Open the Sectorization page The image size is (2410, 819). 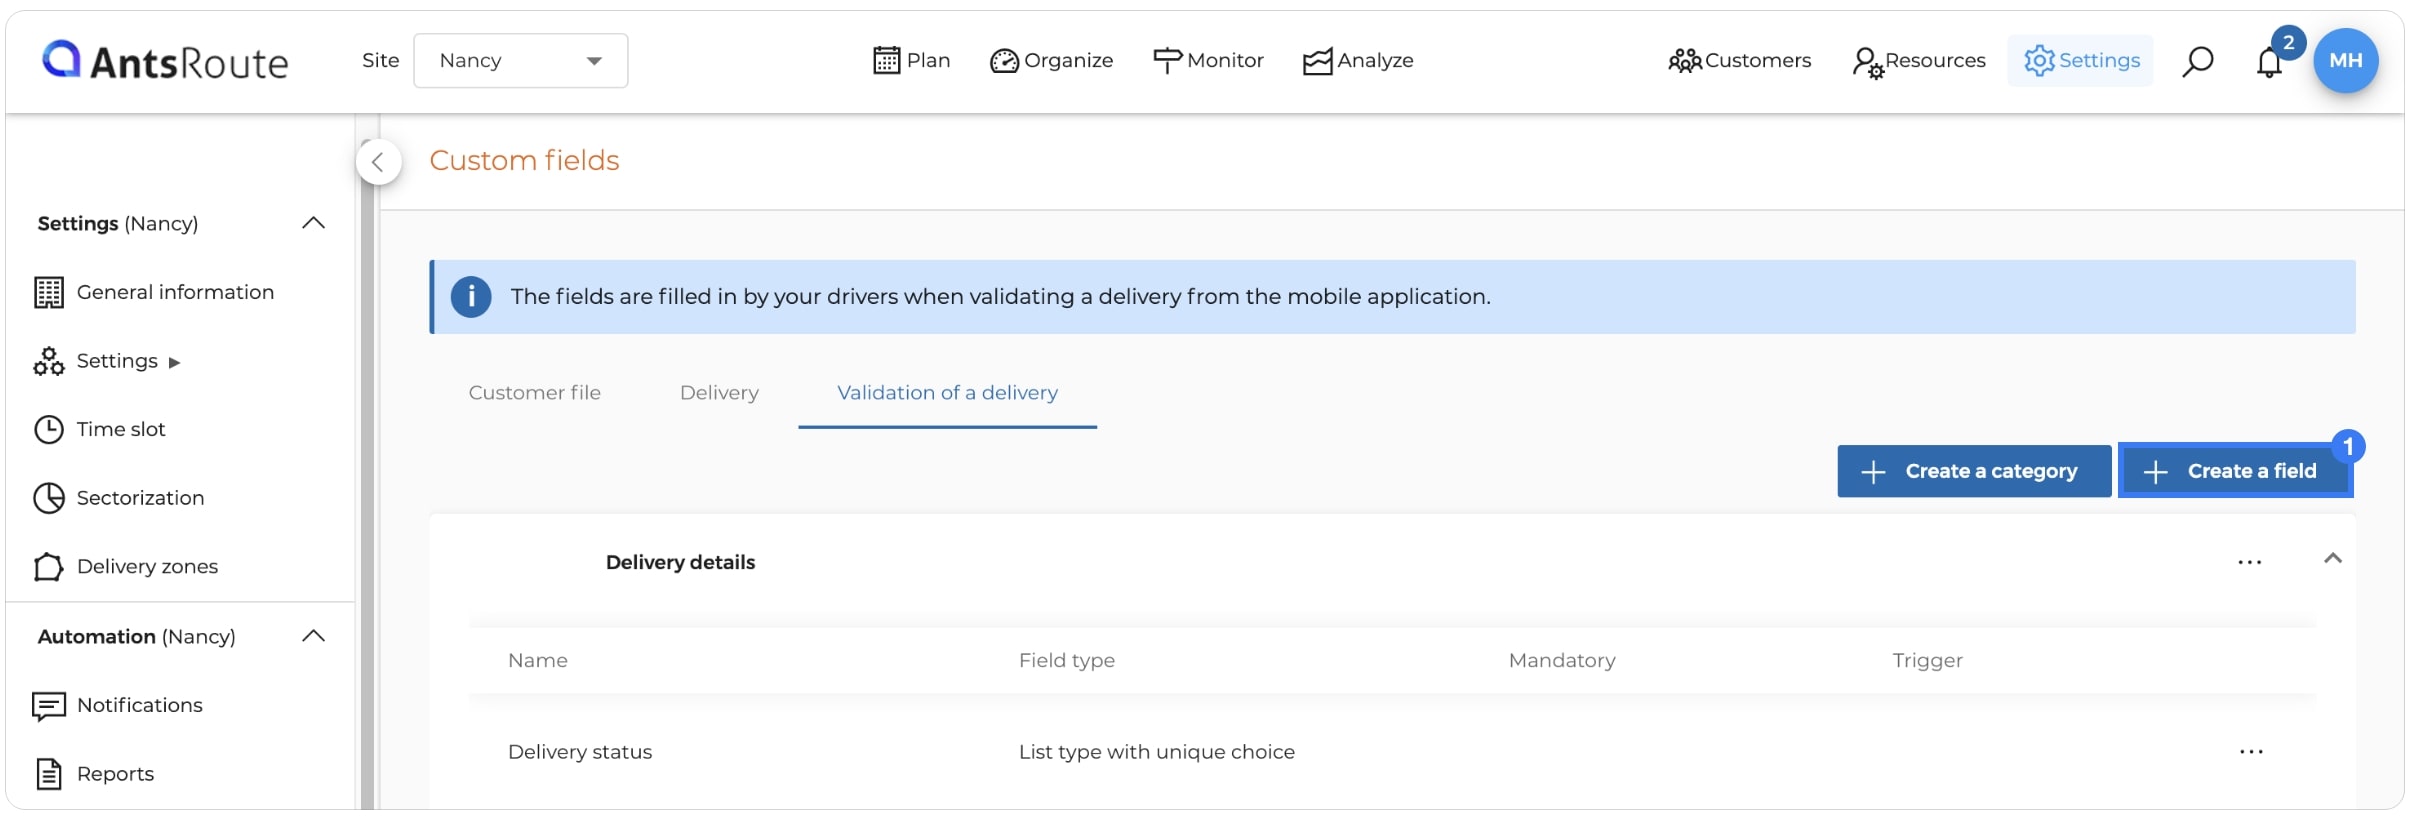(x=140, y=498)
